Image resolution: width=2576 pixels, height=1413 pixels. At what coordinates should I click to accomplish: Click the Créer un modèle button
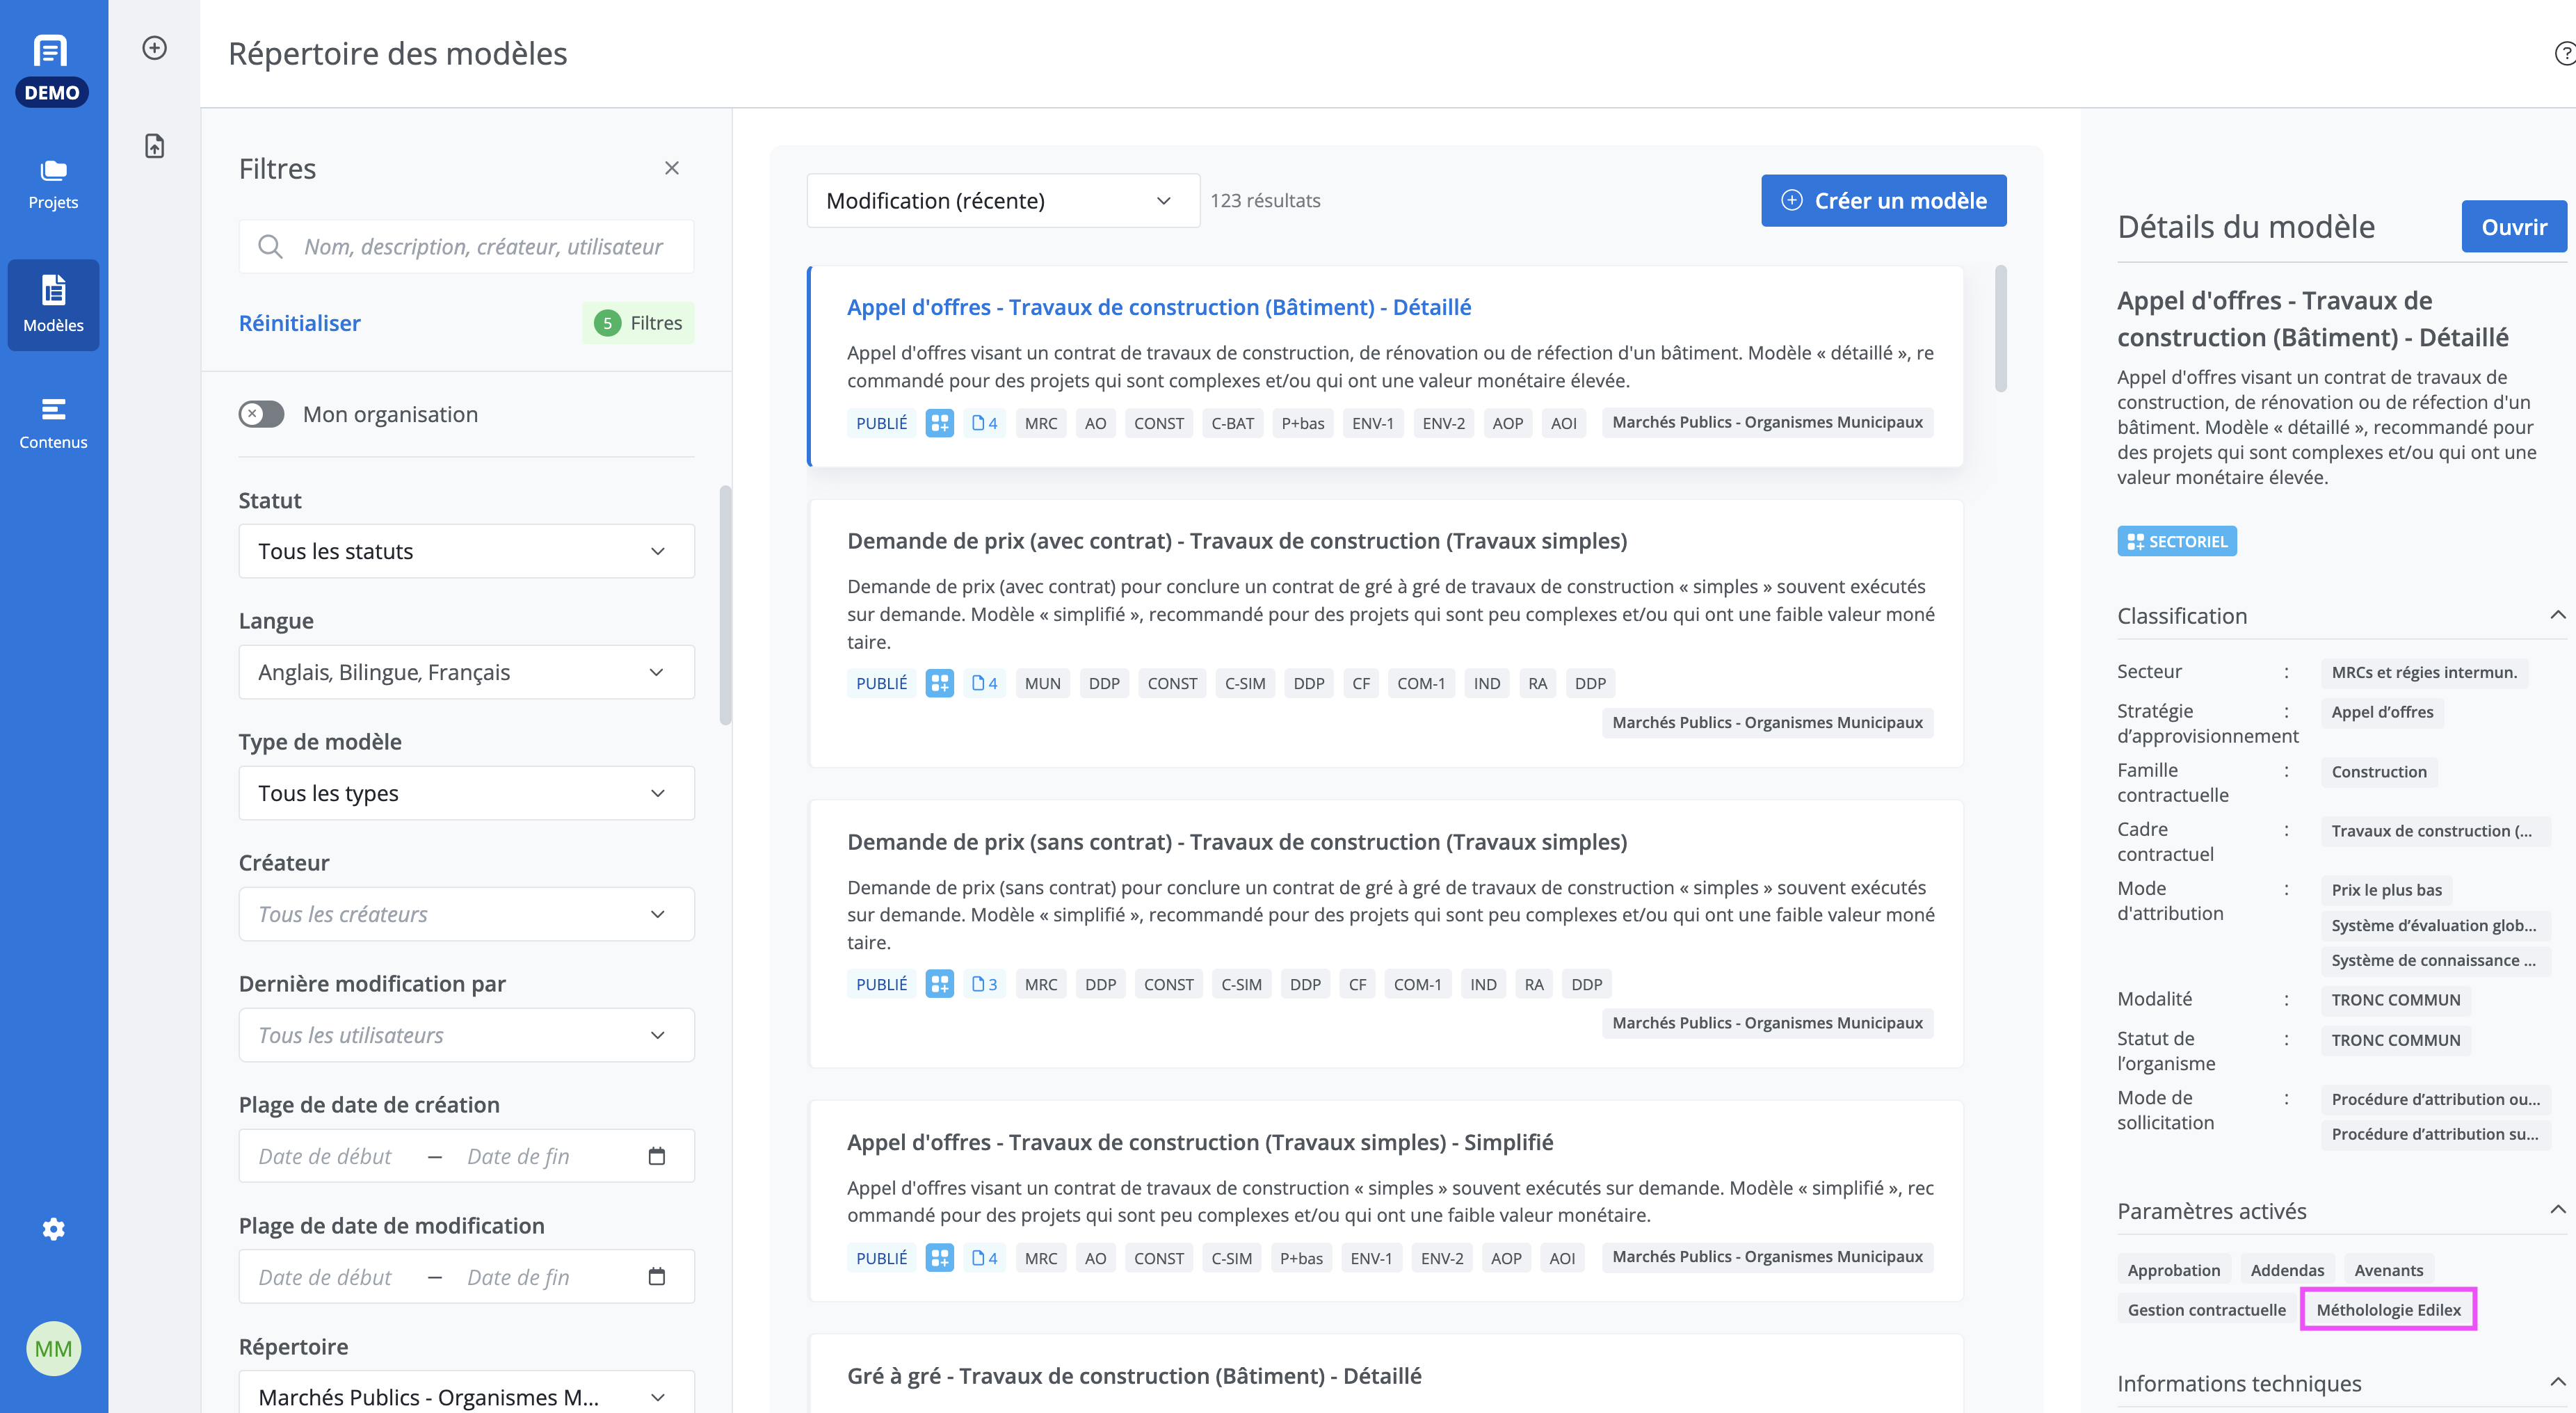(x=1883, y=201)
